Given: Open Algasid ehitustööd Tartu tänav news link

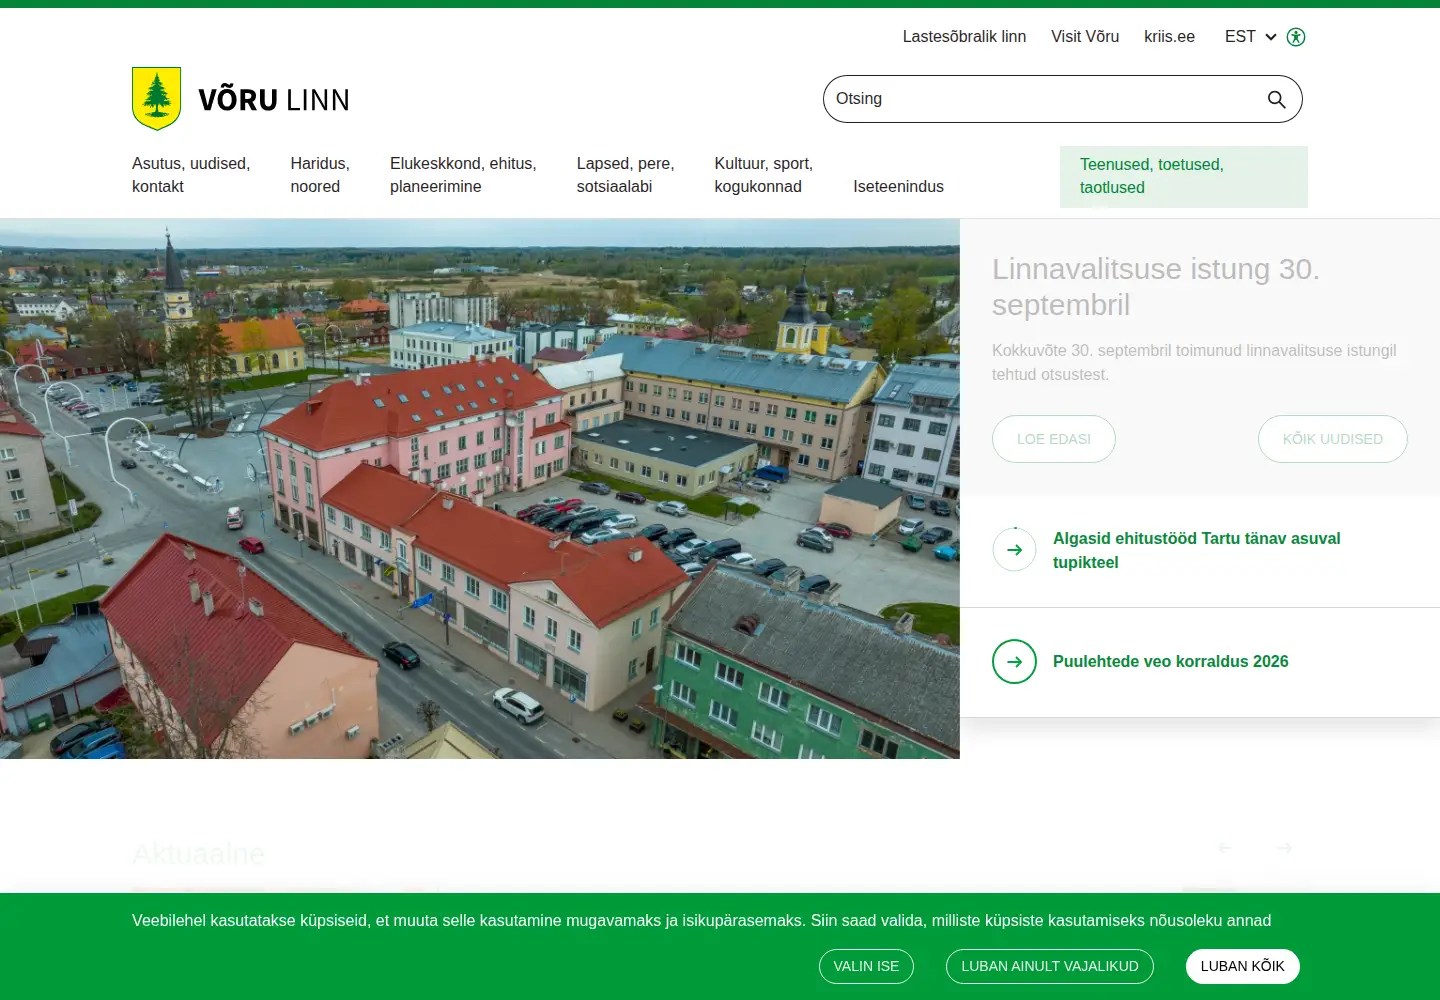Looking at the screenshot, I should [1196, 550].
